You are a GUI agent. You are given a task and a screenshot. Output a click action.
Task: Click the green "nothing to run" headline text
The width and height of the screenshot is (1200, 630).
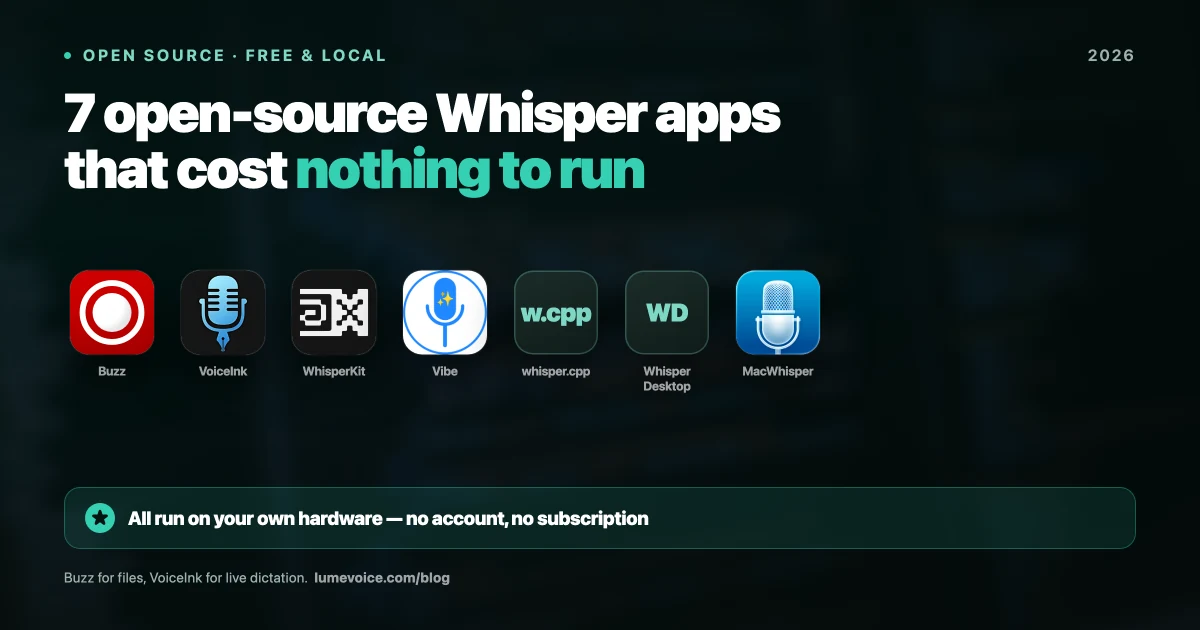(x=470, y=173)
